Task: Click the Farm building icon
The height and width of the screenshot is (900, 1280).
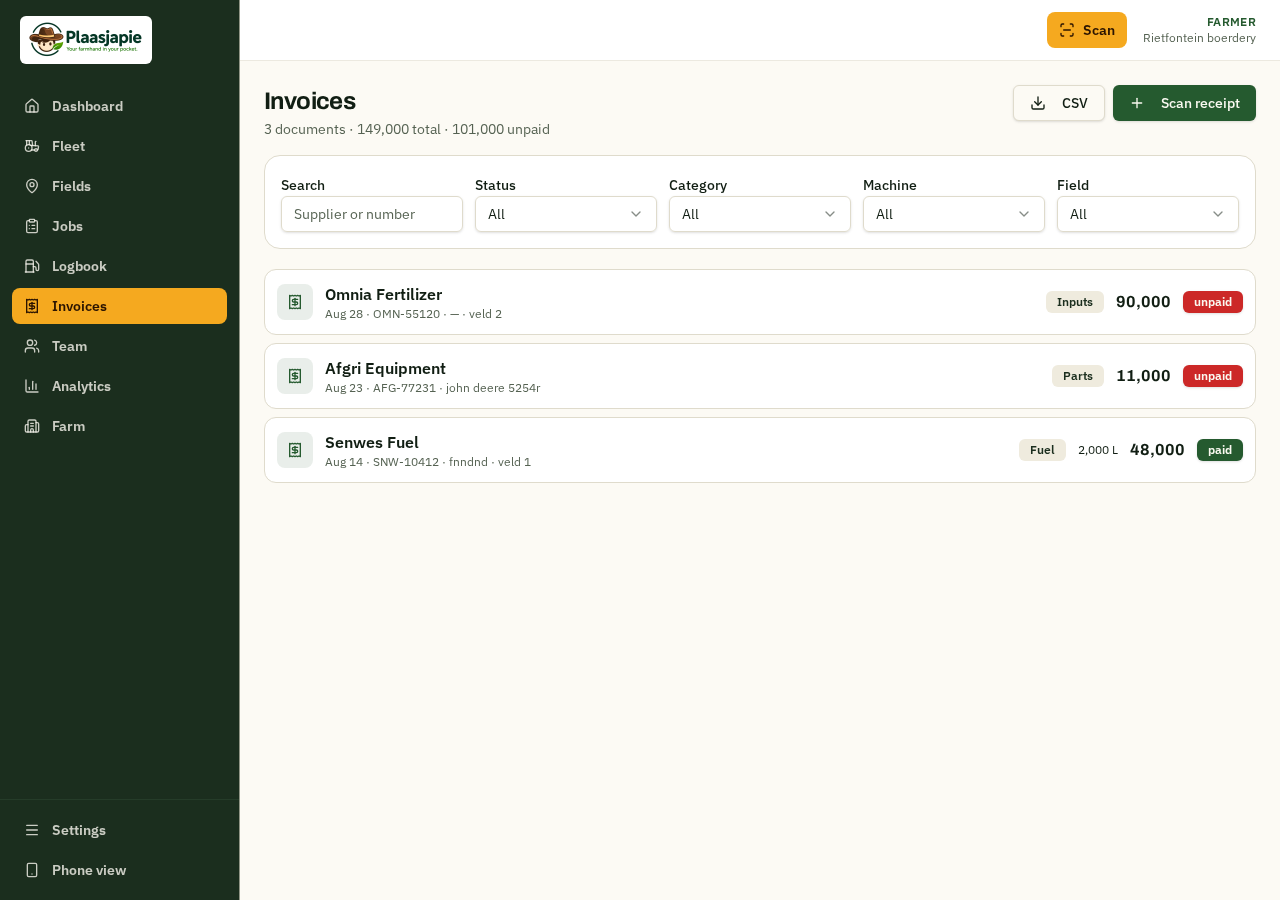Action: point(32,426)
